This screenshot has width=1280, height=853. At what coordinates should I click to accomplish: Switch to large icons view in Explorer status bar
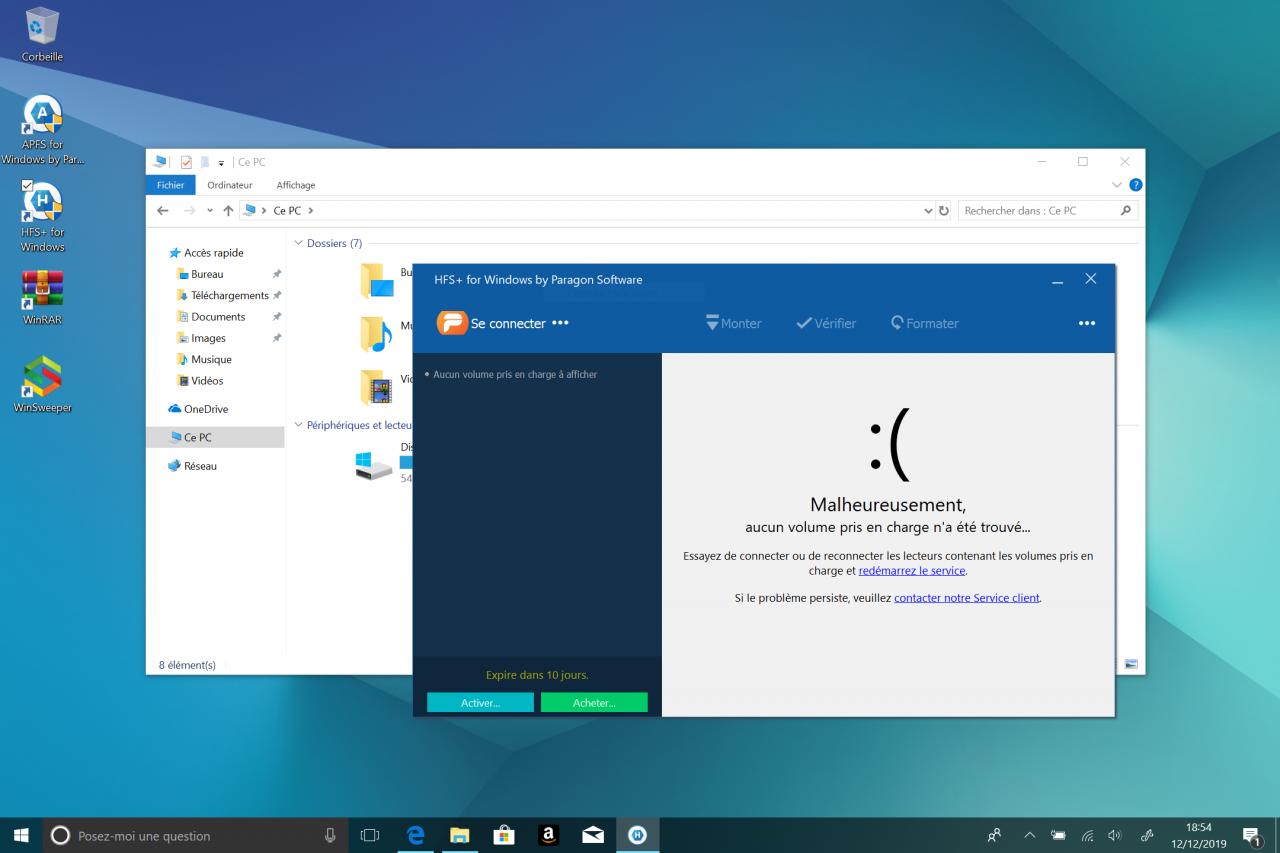point(1131,664)
